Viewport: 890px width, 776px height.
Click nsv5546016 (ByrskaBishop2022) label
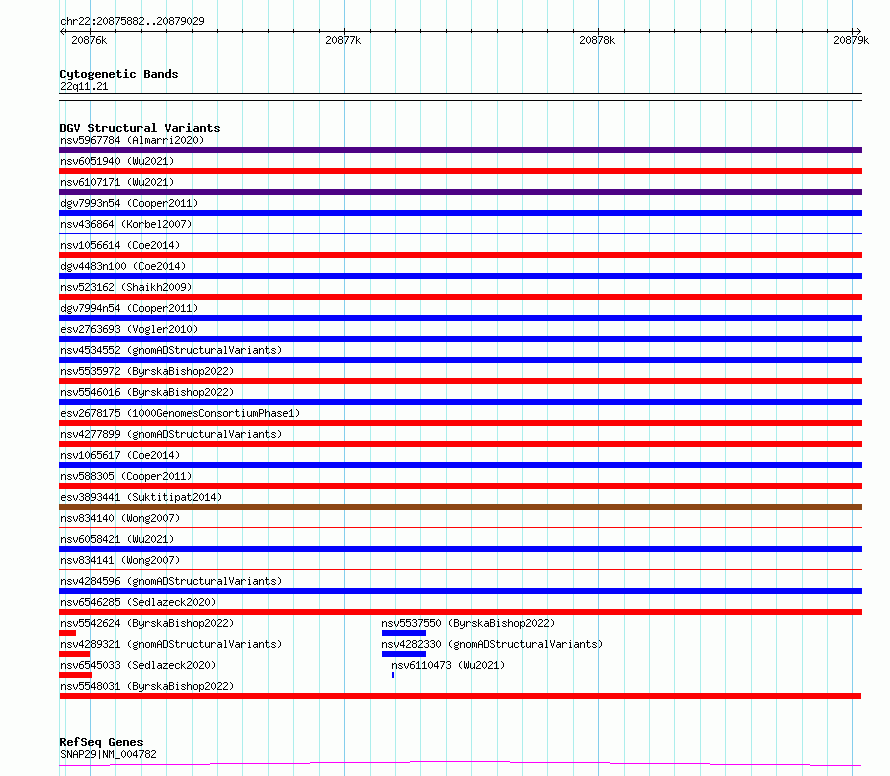tap(147, 392)
